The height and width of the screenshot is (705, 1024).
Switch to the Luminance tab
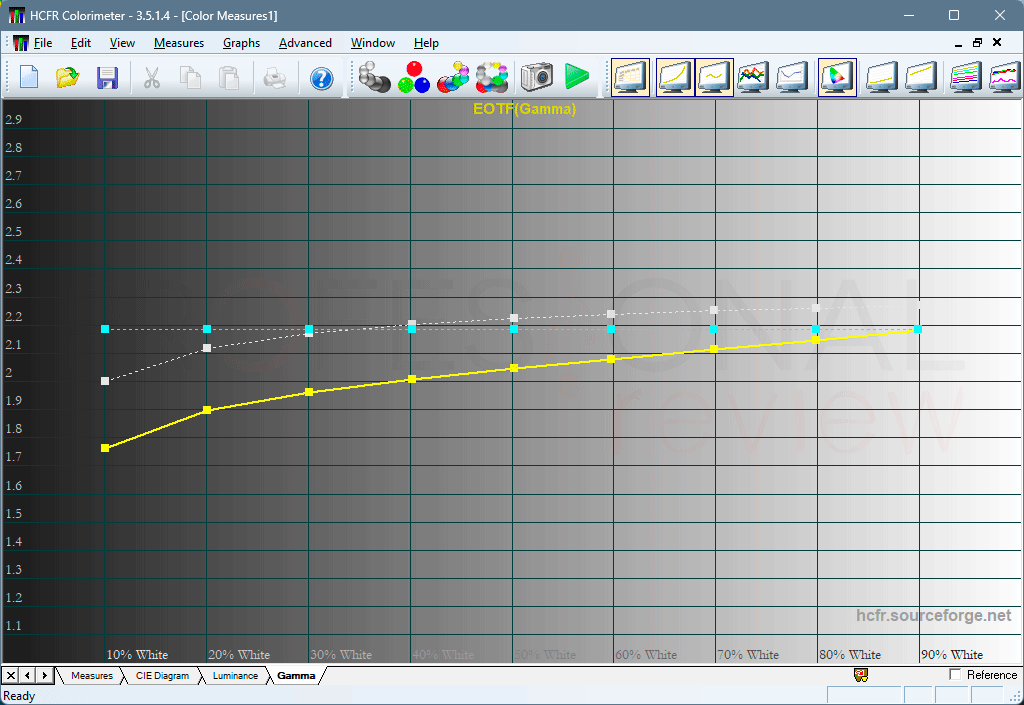[235, 676]
